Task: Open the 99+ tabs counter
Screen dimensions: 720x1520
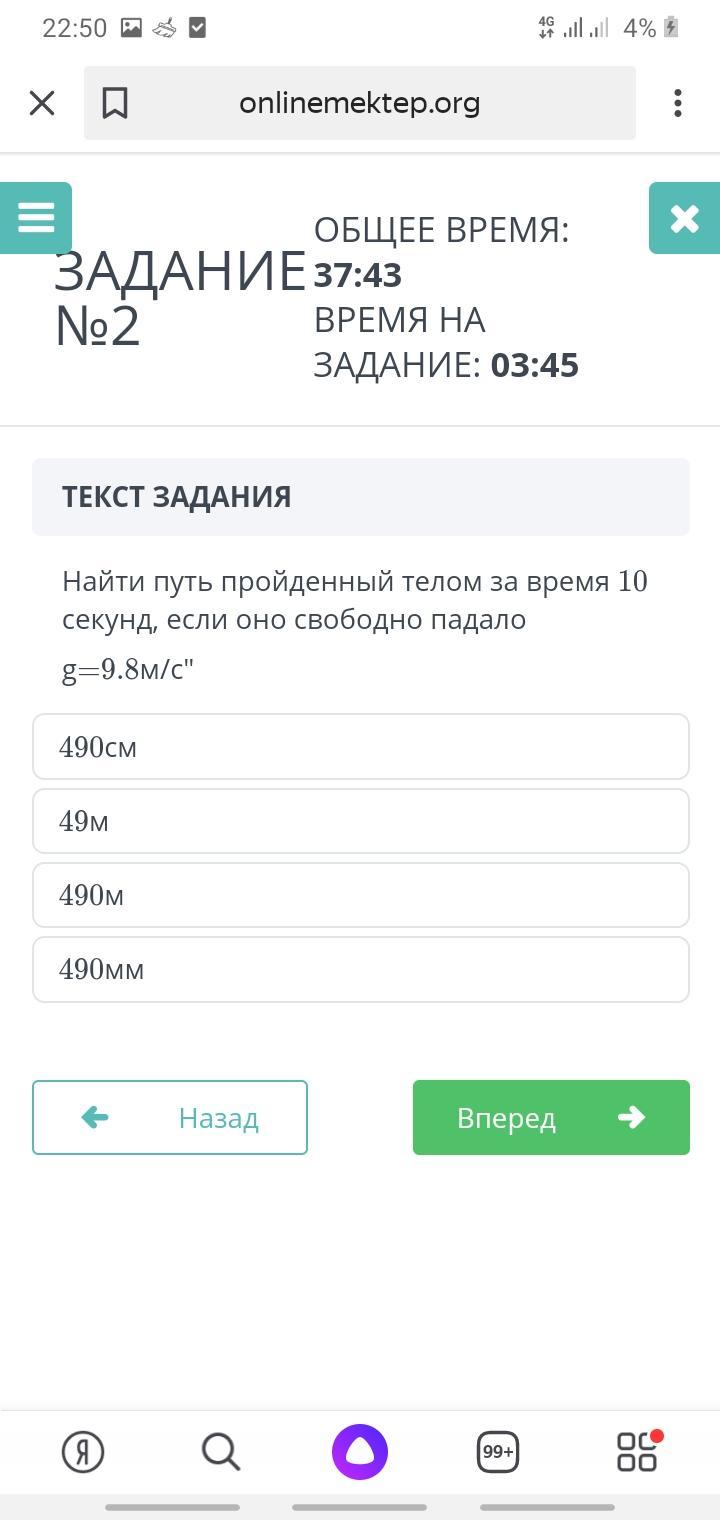Action: tap(498, 1452)
